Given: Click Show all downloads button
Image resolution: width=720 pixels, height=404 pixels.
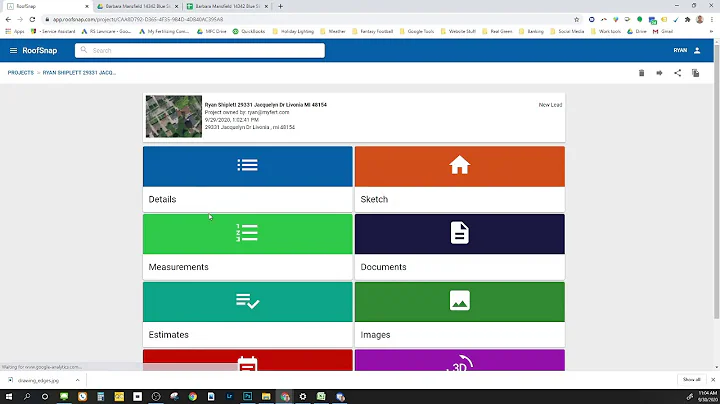Looking at the screenshot, I should pos(691,380).
